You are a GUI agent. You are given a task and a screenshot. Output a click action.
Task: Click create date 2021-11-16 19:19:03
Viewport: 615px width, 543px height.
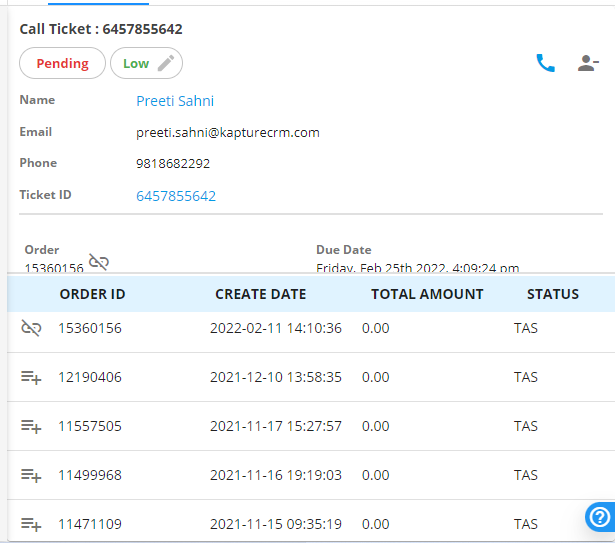tap(276, 475)
